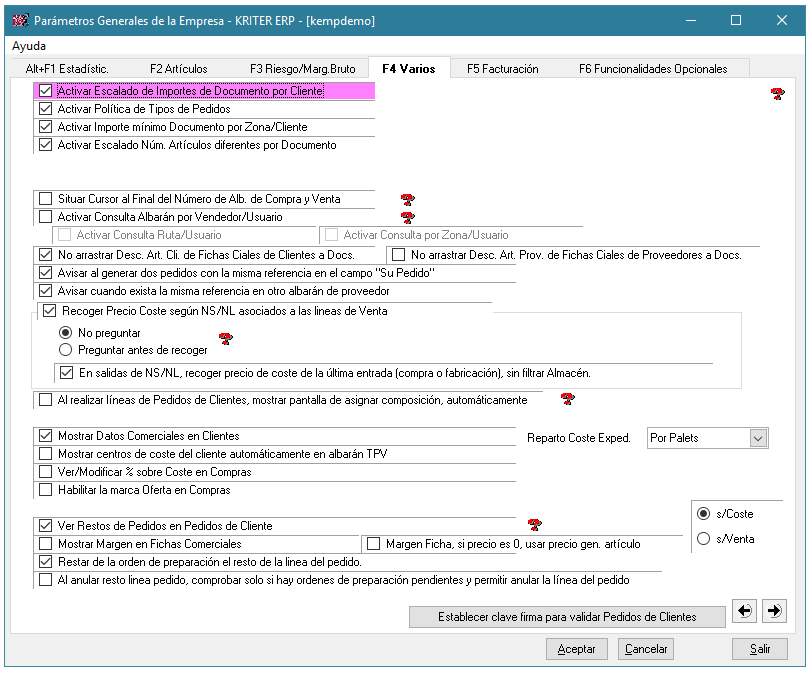Open the F2 Artículos tab
Viewport: 812px width, 673px height.
point(178,69)
